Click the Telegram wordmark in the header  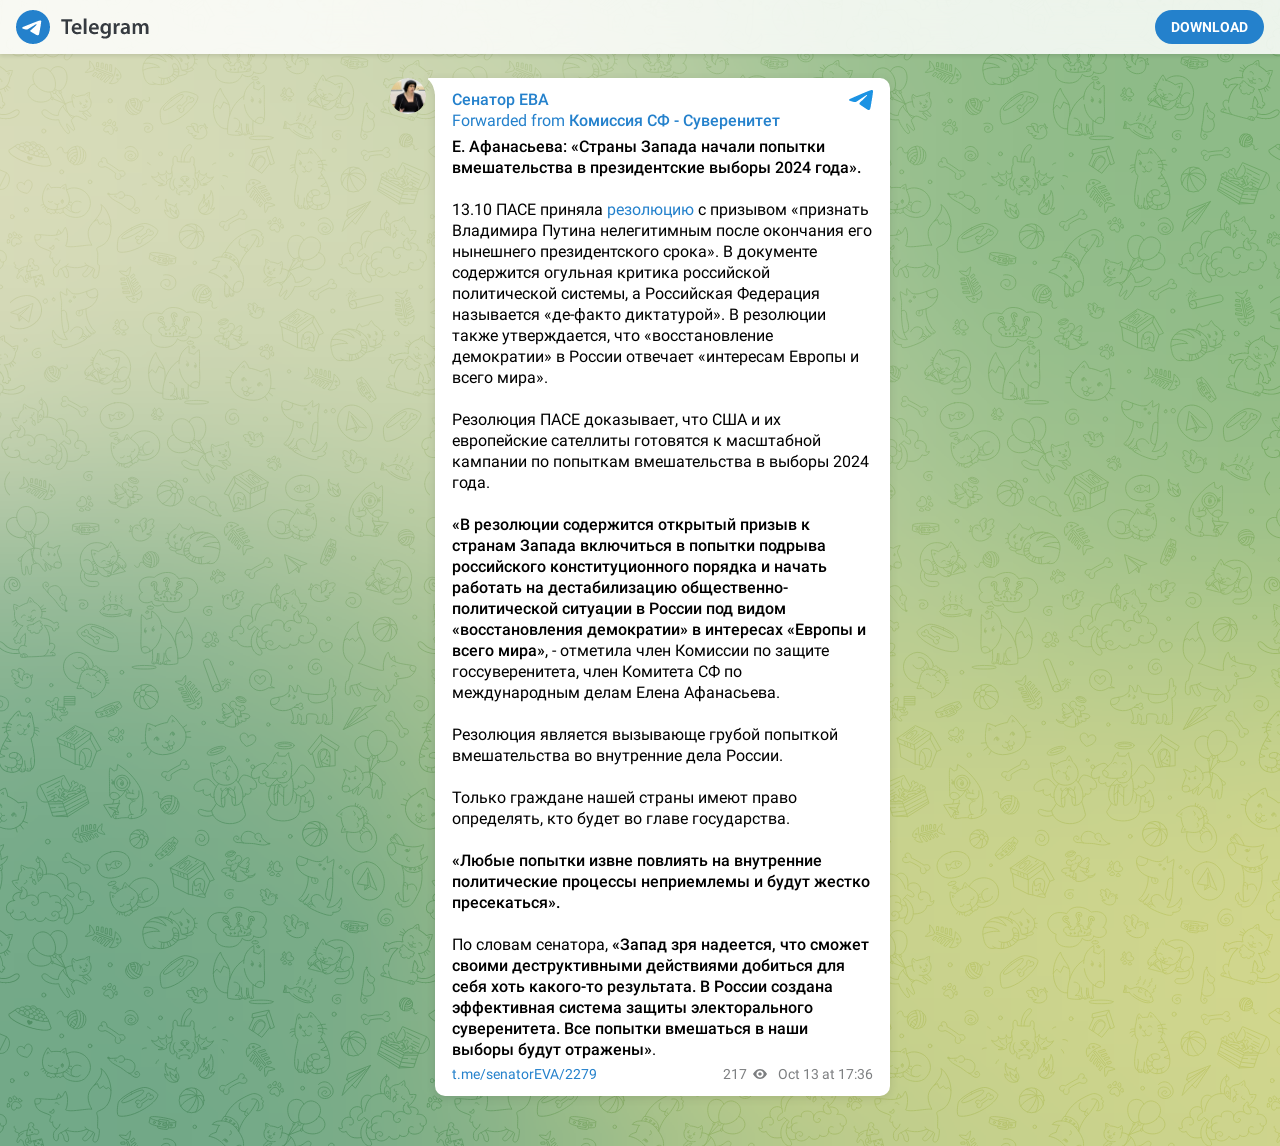(x=105, y=27)
